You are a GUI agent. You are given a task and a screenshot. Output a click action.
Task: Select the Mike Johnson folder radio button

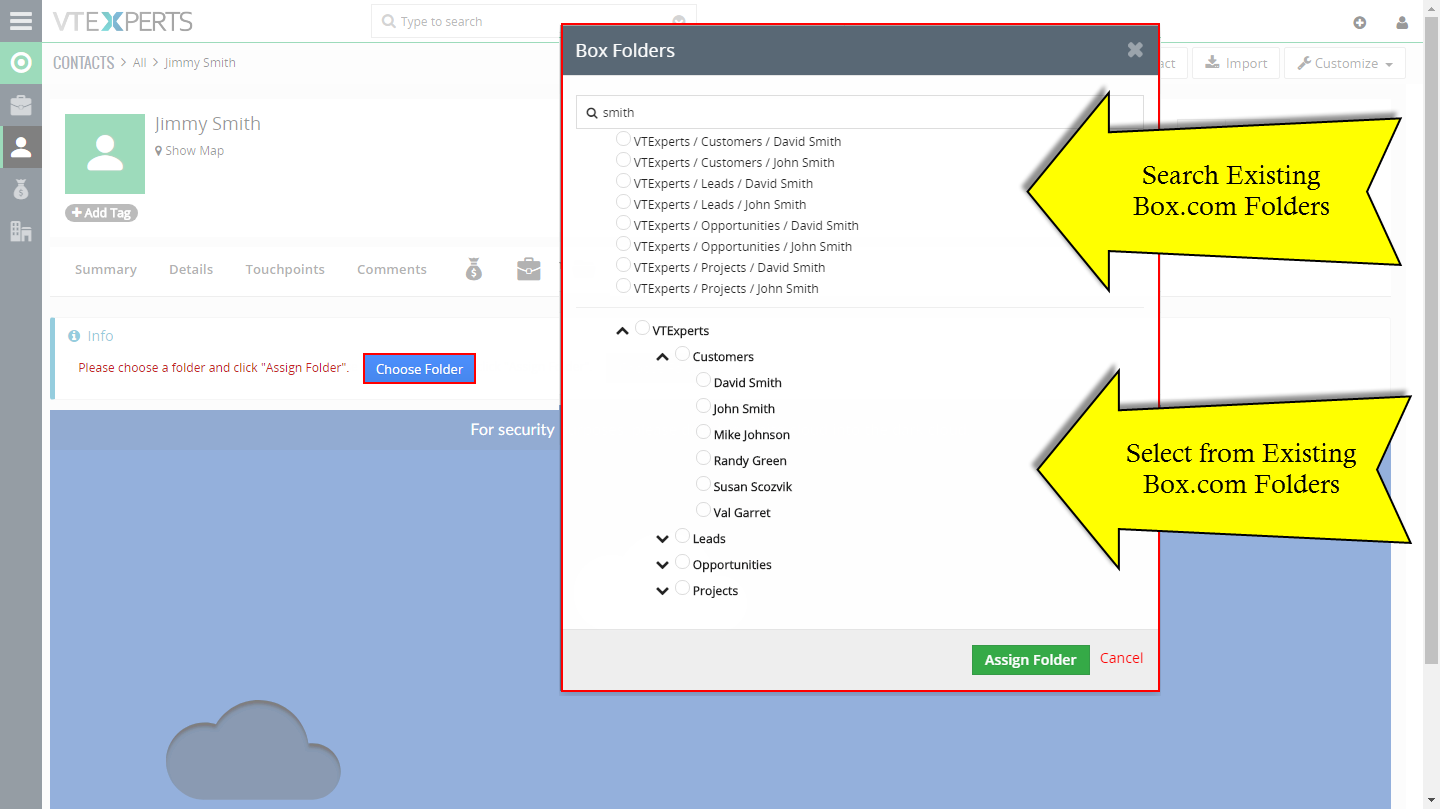tap(704, 432)
